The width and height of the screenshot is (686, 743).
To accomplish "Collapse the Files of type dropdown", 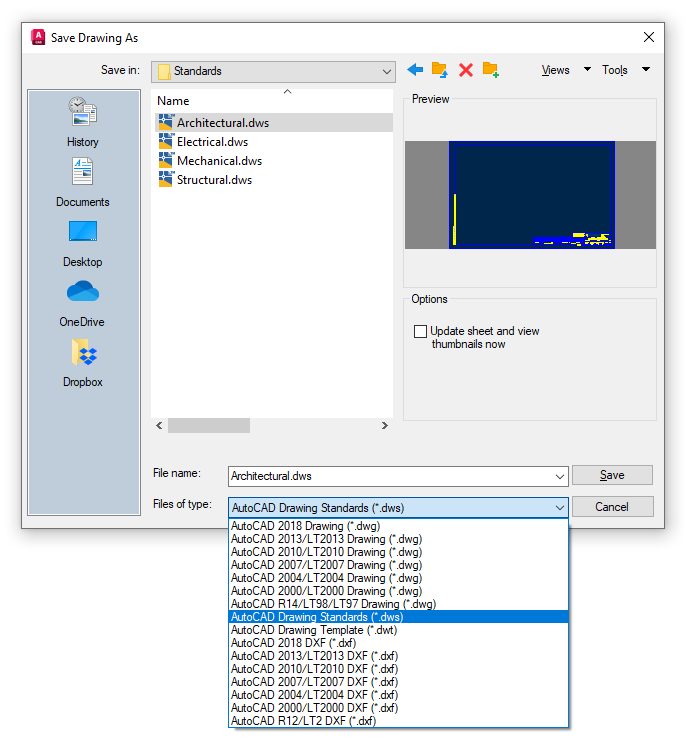I will (560, 508).
